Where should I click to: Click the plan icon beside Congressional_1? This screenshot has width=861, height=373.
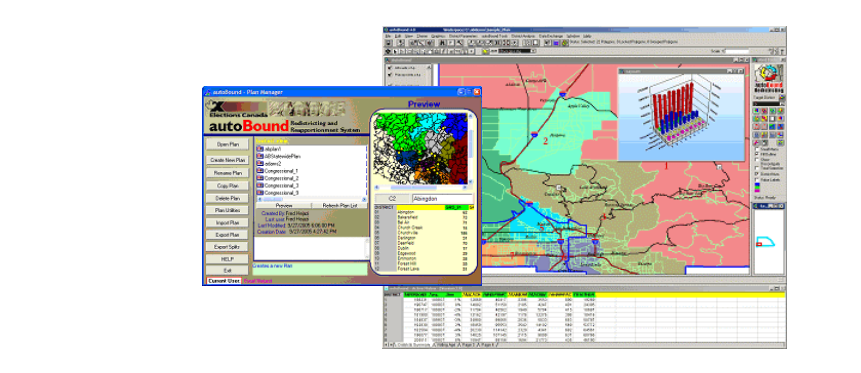pyautogui.click(x=260, y=171)
